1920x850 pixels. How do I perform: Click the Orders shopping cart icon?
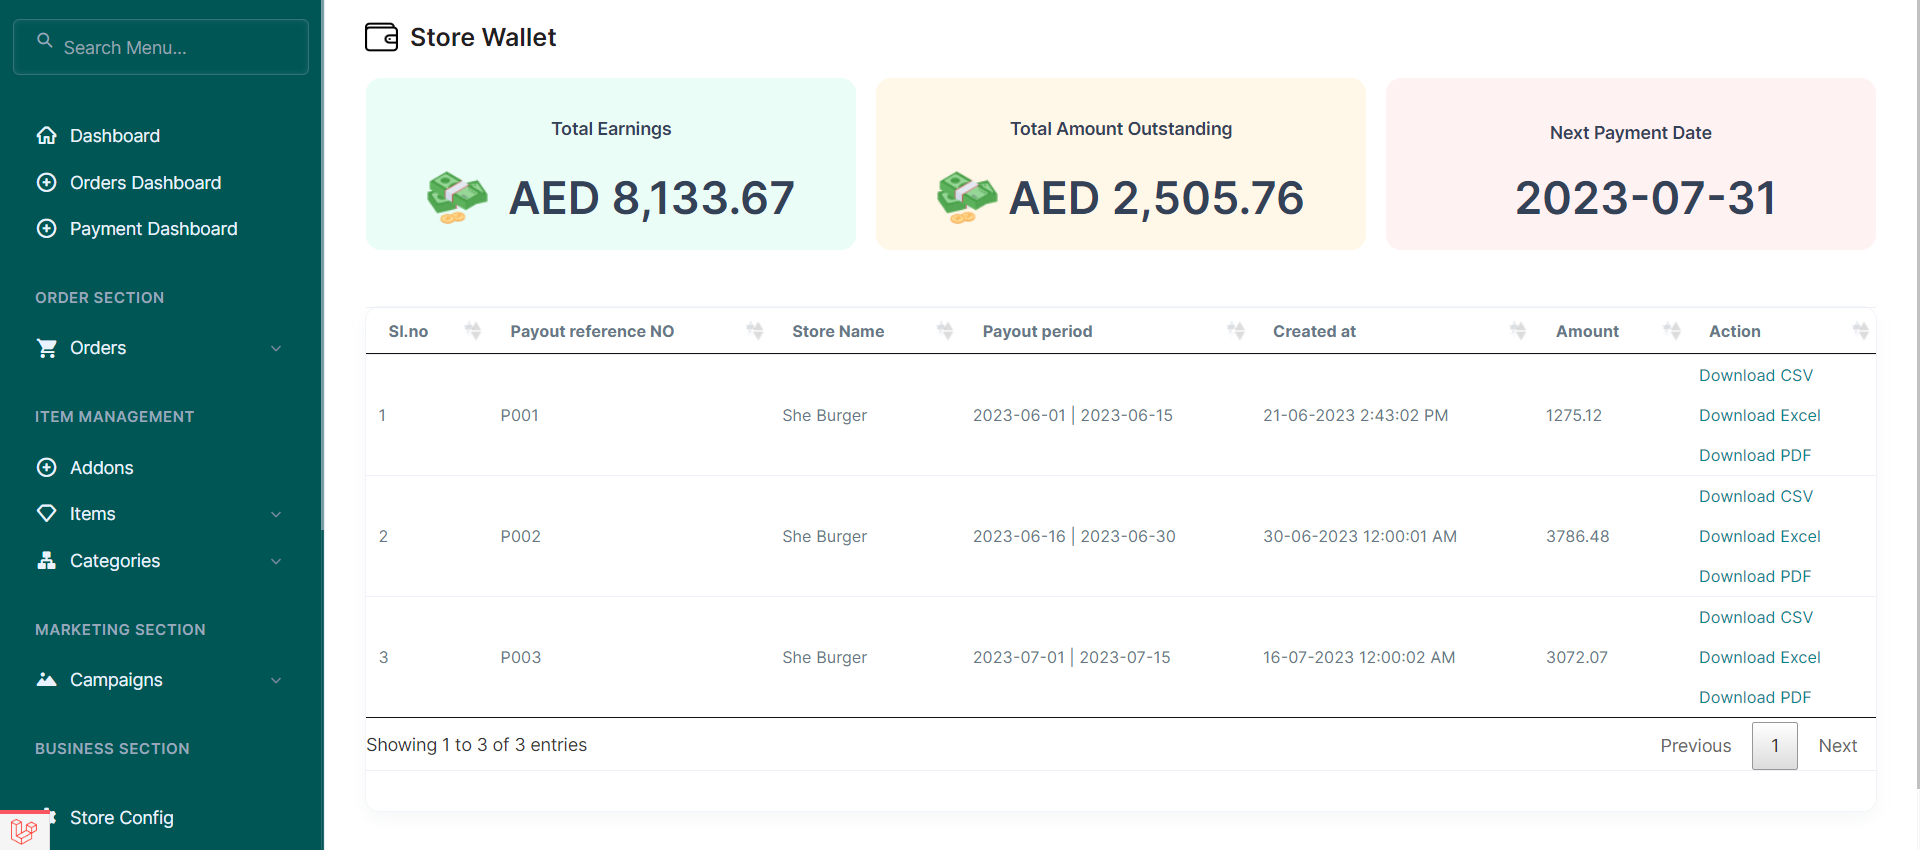(46, 348)
